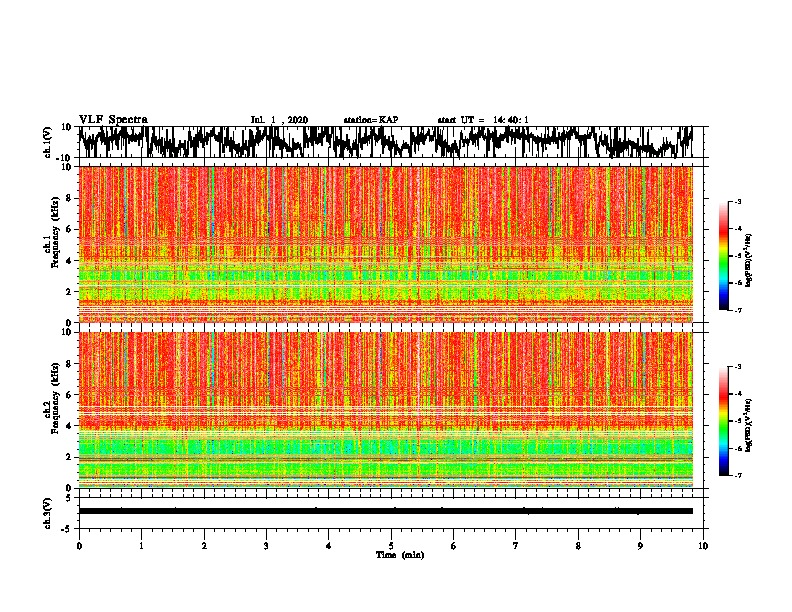The height and width of the screenshot is (612, 792).
Task: Click the time axis tick label "7"
Action: [x=515, y=546]
